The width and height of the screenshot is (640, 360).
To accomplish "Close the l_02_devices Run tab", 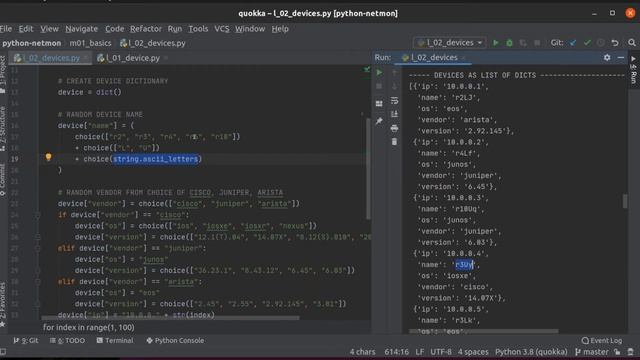I will tap(463, 58).
